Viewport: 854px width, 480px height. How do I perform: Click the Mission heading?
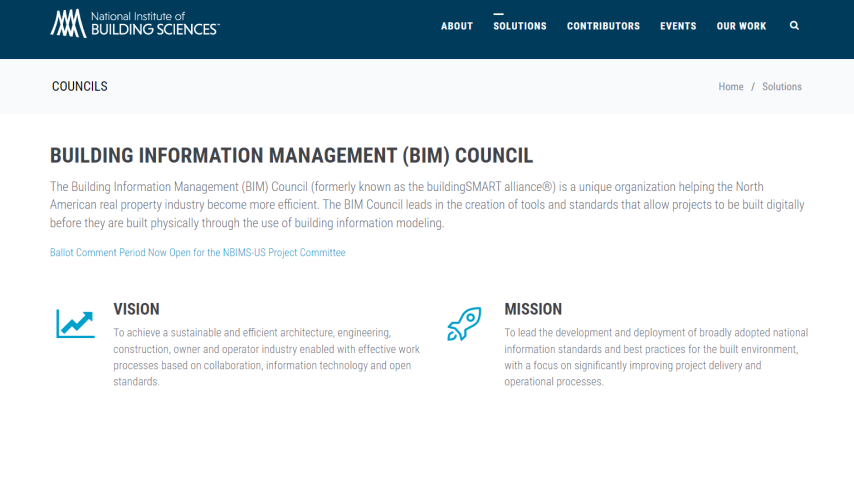(x=533, y=309)
